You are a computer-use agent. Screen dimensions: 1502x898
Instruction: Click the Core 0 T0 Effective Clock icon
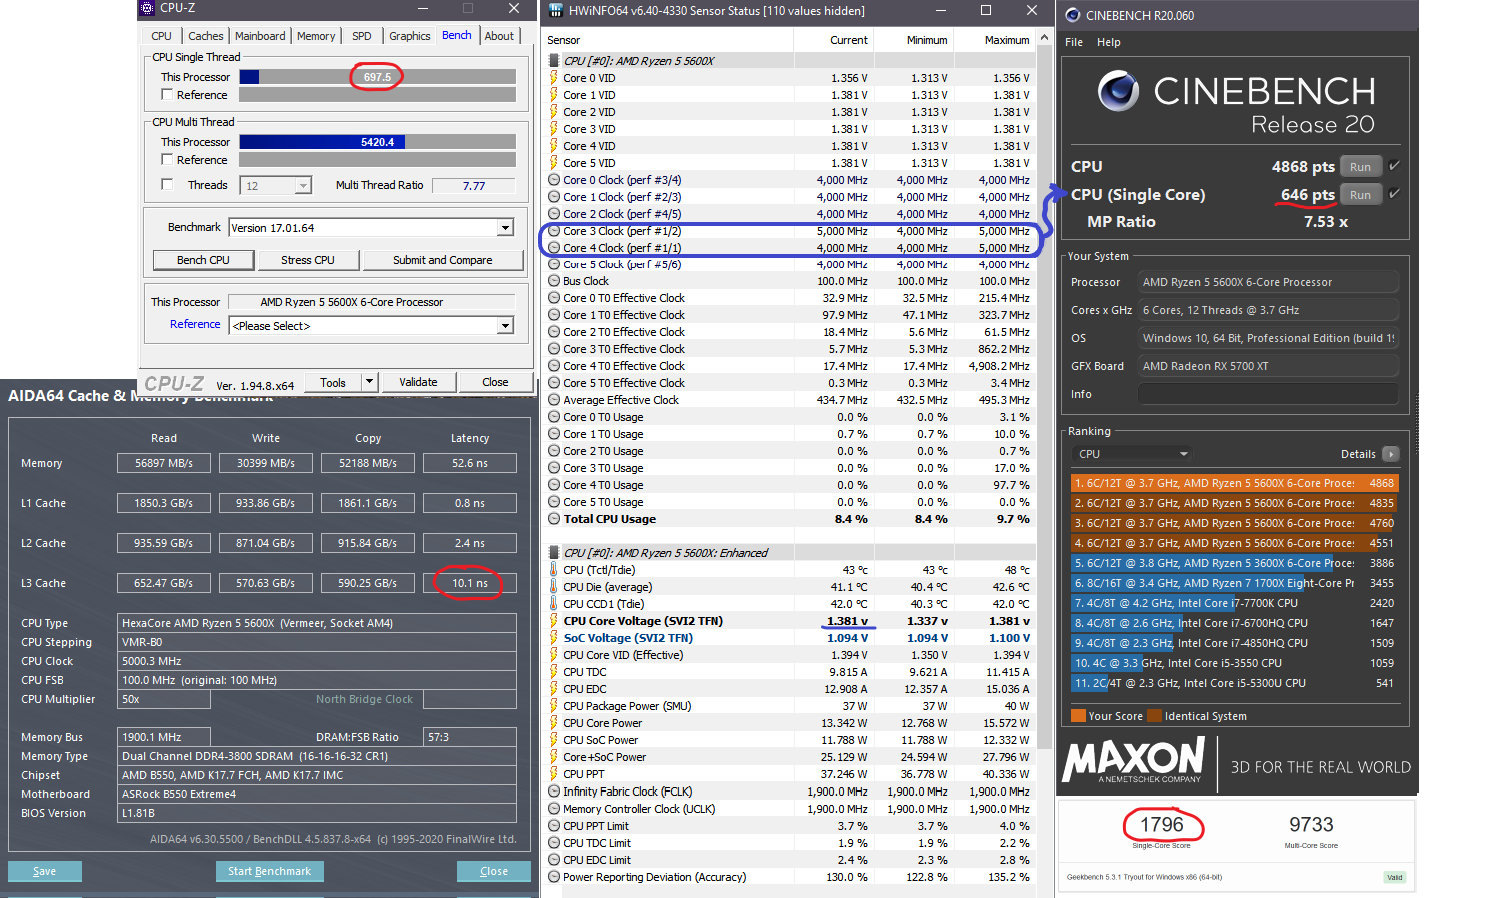coord(554,298)
